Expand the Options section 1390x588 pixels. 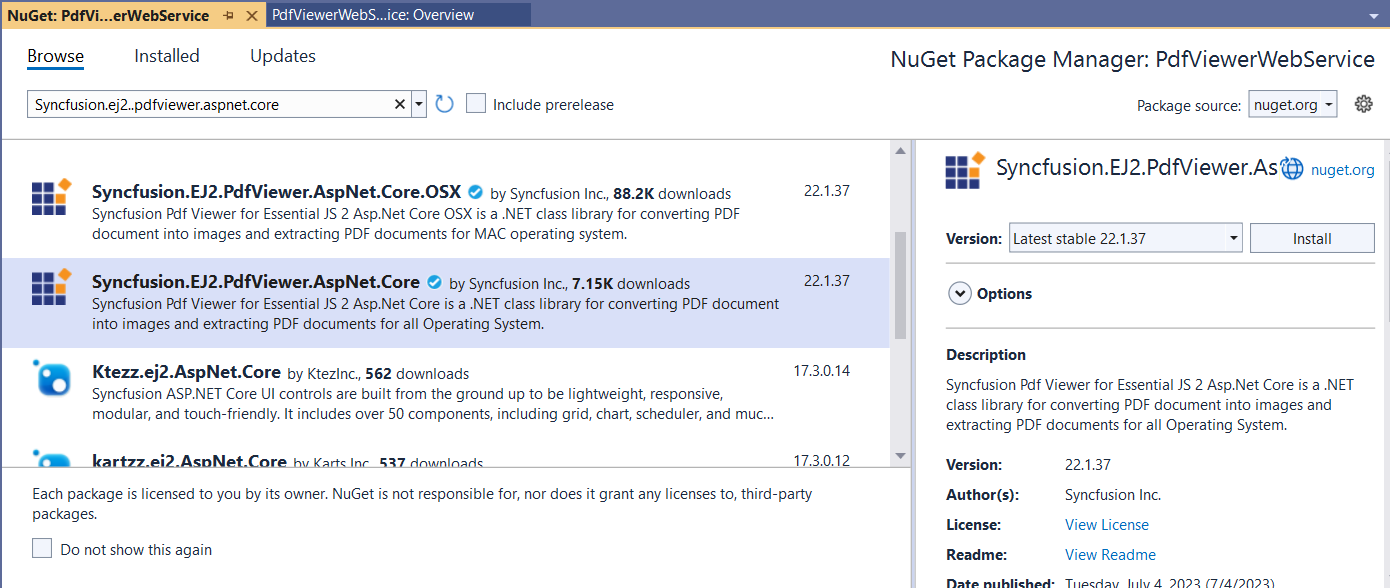pyautogui.click(x=959, y=293)
